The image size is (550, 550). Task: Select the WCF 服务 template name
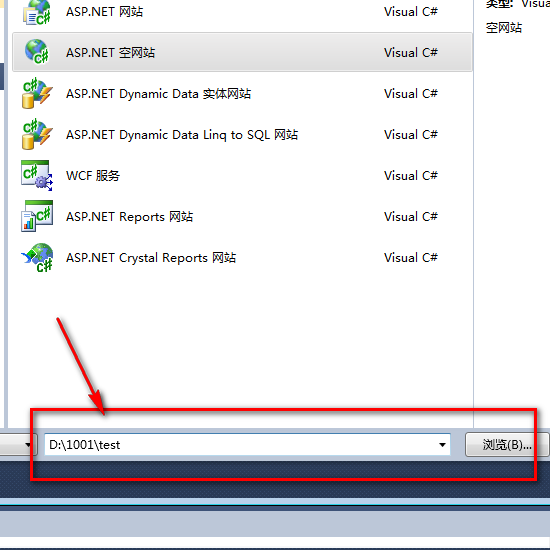[x=93, y=176]
